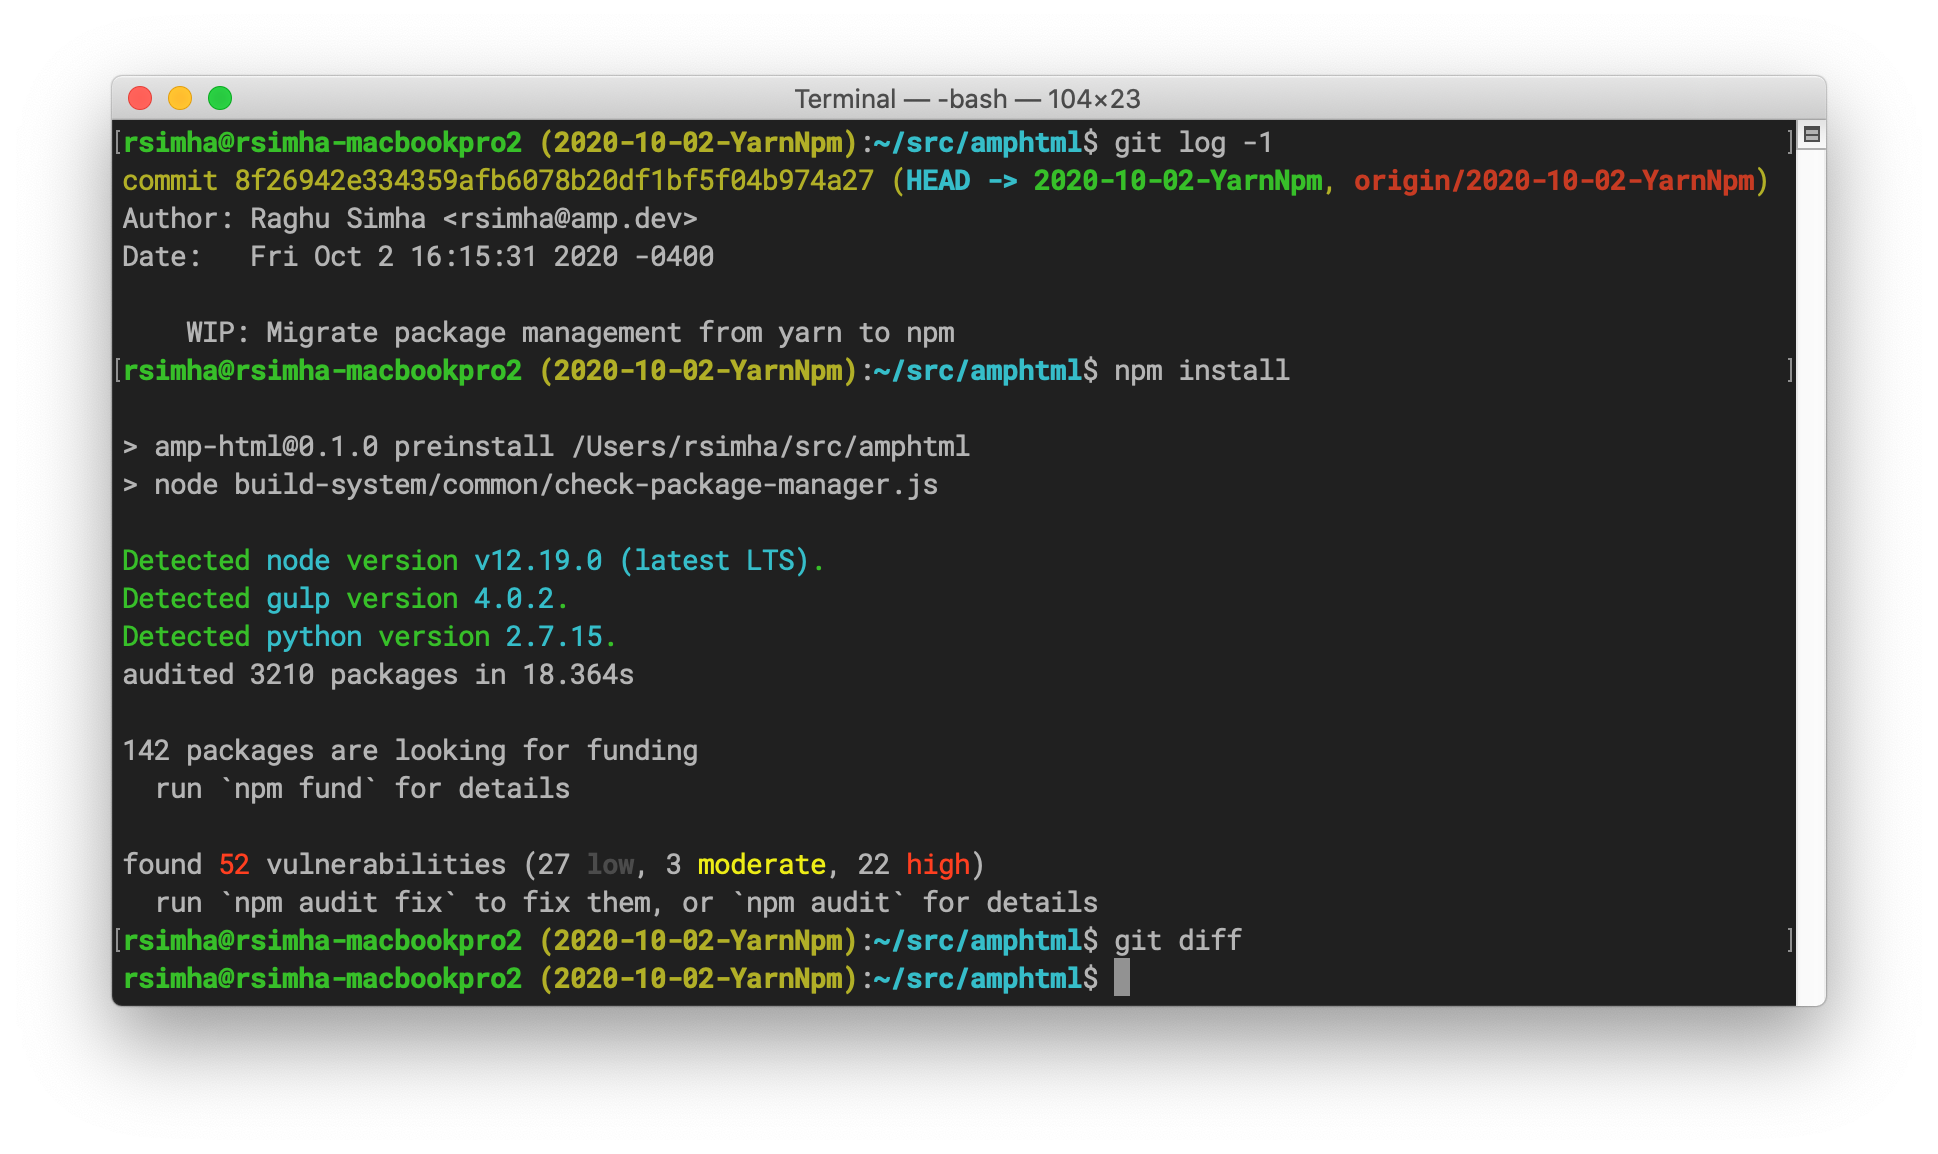Click the red origin/2020-10-02-YarnNpm branch text
This screenshot has width=1938, height=1154.
pos(1553,181)
